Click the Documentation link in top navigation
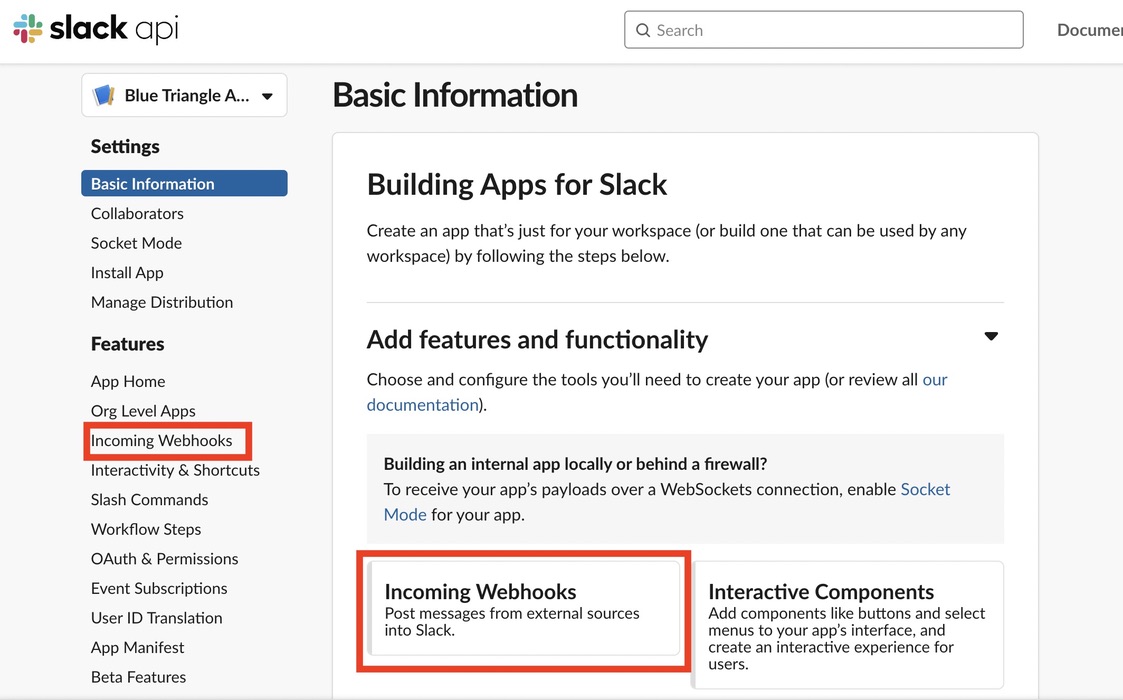Viewport: 1123px width, 700px height. [1090, 30]
